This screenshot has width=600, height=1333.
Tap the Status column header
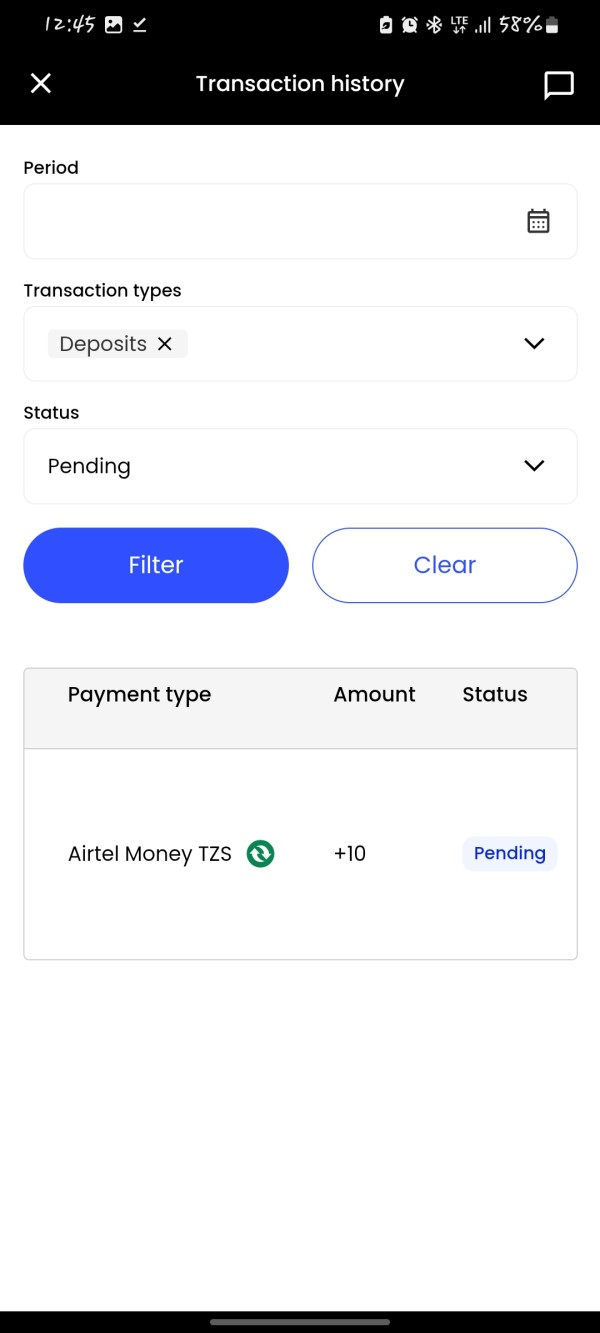coord(494,695)
